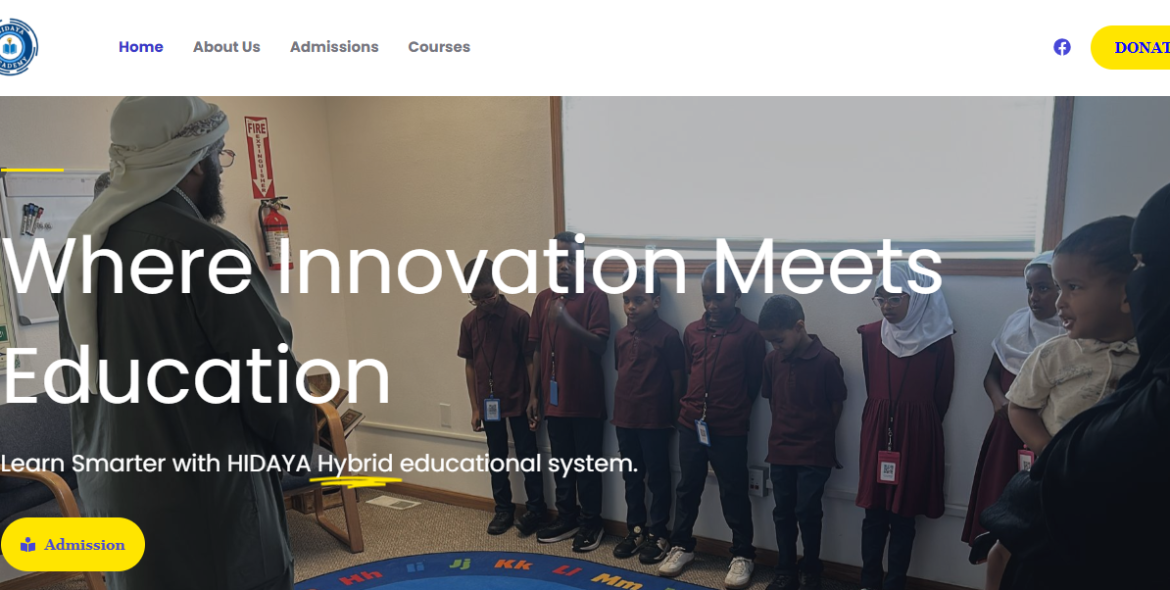
Task: Click the short yellow accent line above headline
Action: [x=32, y=170]
